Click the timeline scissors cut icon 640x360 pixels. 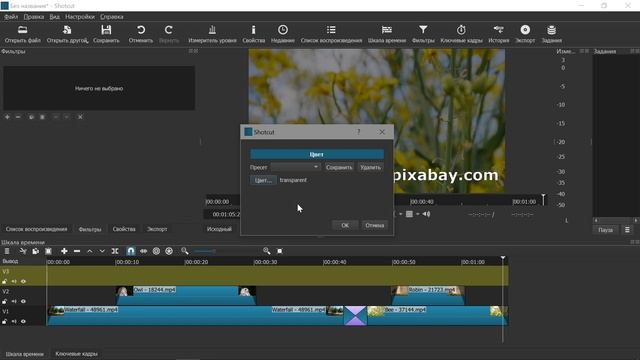click(23, 251)
